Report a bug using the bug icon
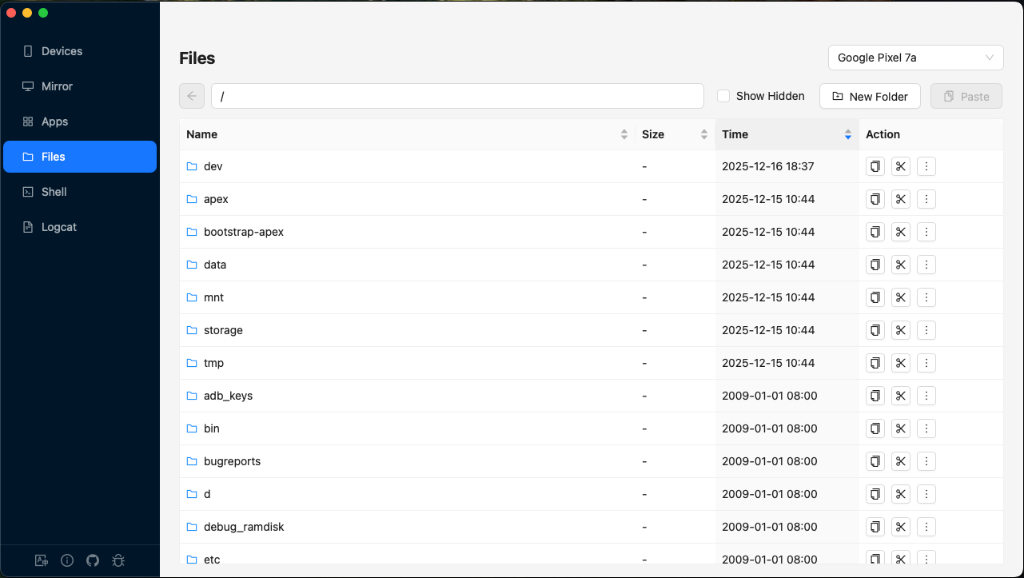Image resolution: width=1024 pixels, height=578 pixels. 118,560
